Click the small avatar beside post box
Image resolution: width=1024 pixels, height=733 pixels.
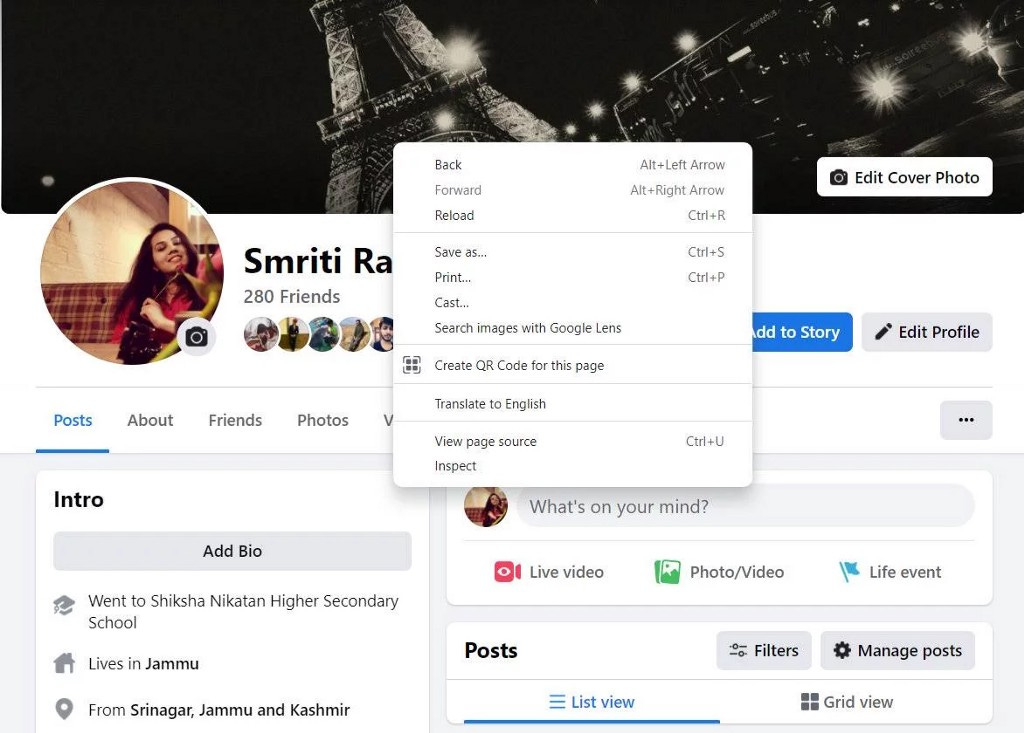point(486,506)
